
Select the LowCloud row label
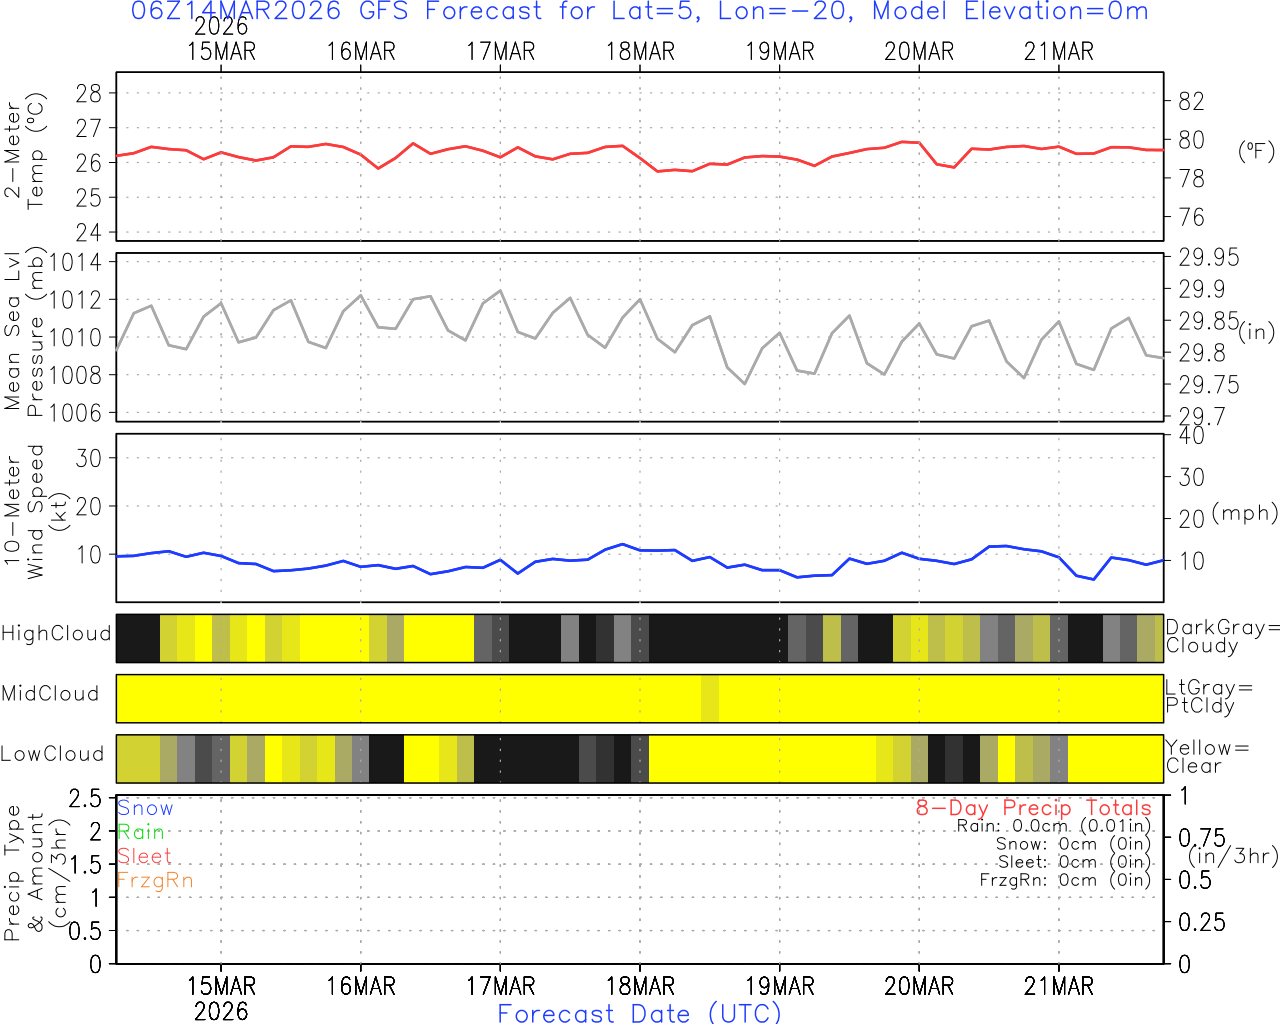coord(52,754)
